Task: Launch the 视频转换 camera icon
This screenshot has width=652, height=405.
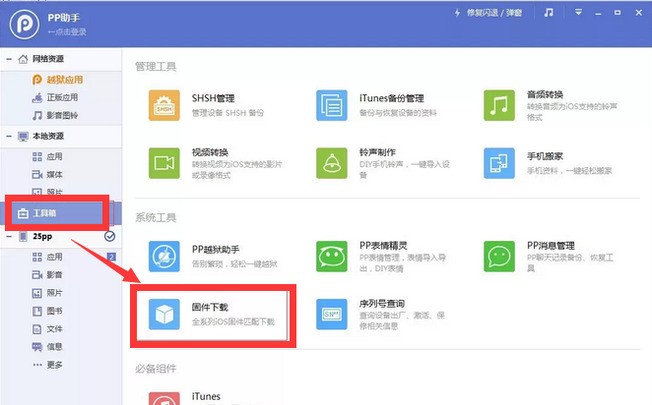Action: point(164,163)
